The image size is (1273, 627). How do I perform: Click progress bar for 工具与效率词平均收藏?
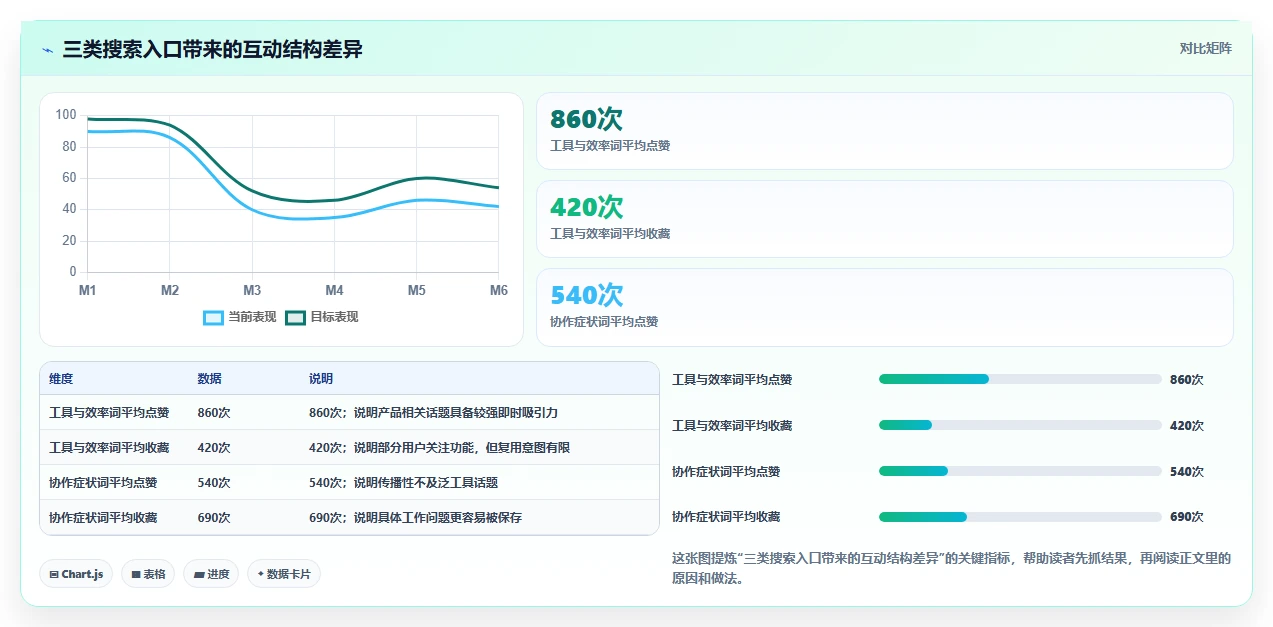tap(1020, 425)
